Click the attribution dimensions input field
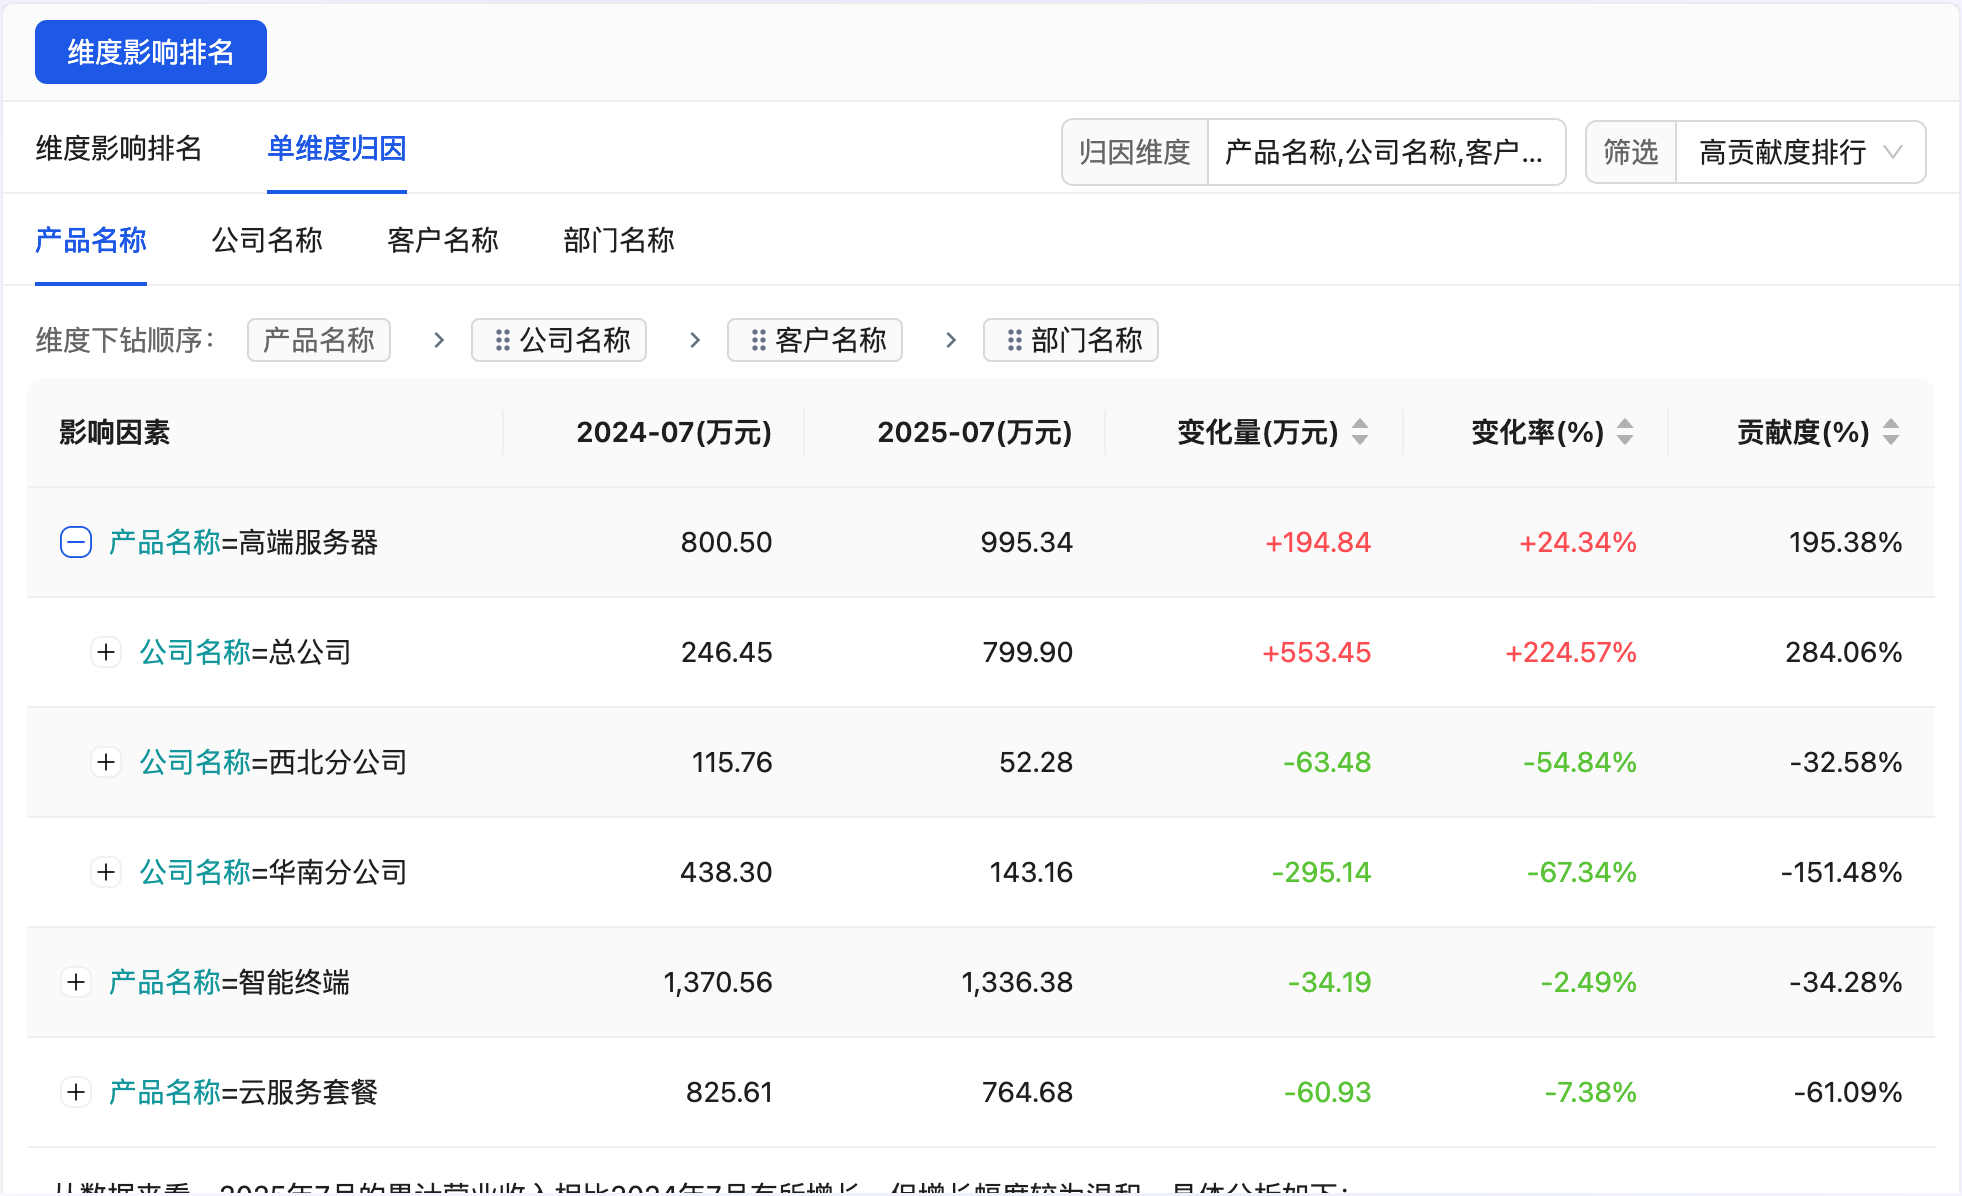Image resolution: width=1962 pixels, height=1196 pixels. [1385, 151]
